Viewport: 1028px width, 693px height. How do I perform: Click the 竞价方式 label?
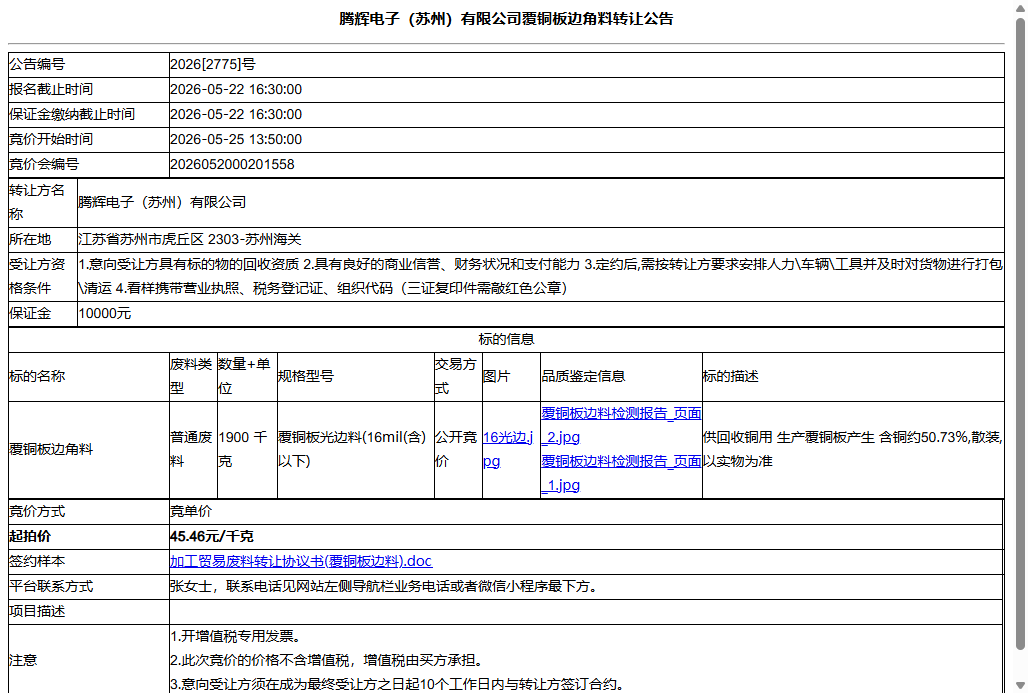pyautogui.click(x=37, y=511)
